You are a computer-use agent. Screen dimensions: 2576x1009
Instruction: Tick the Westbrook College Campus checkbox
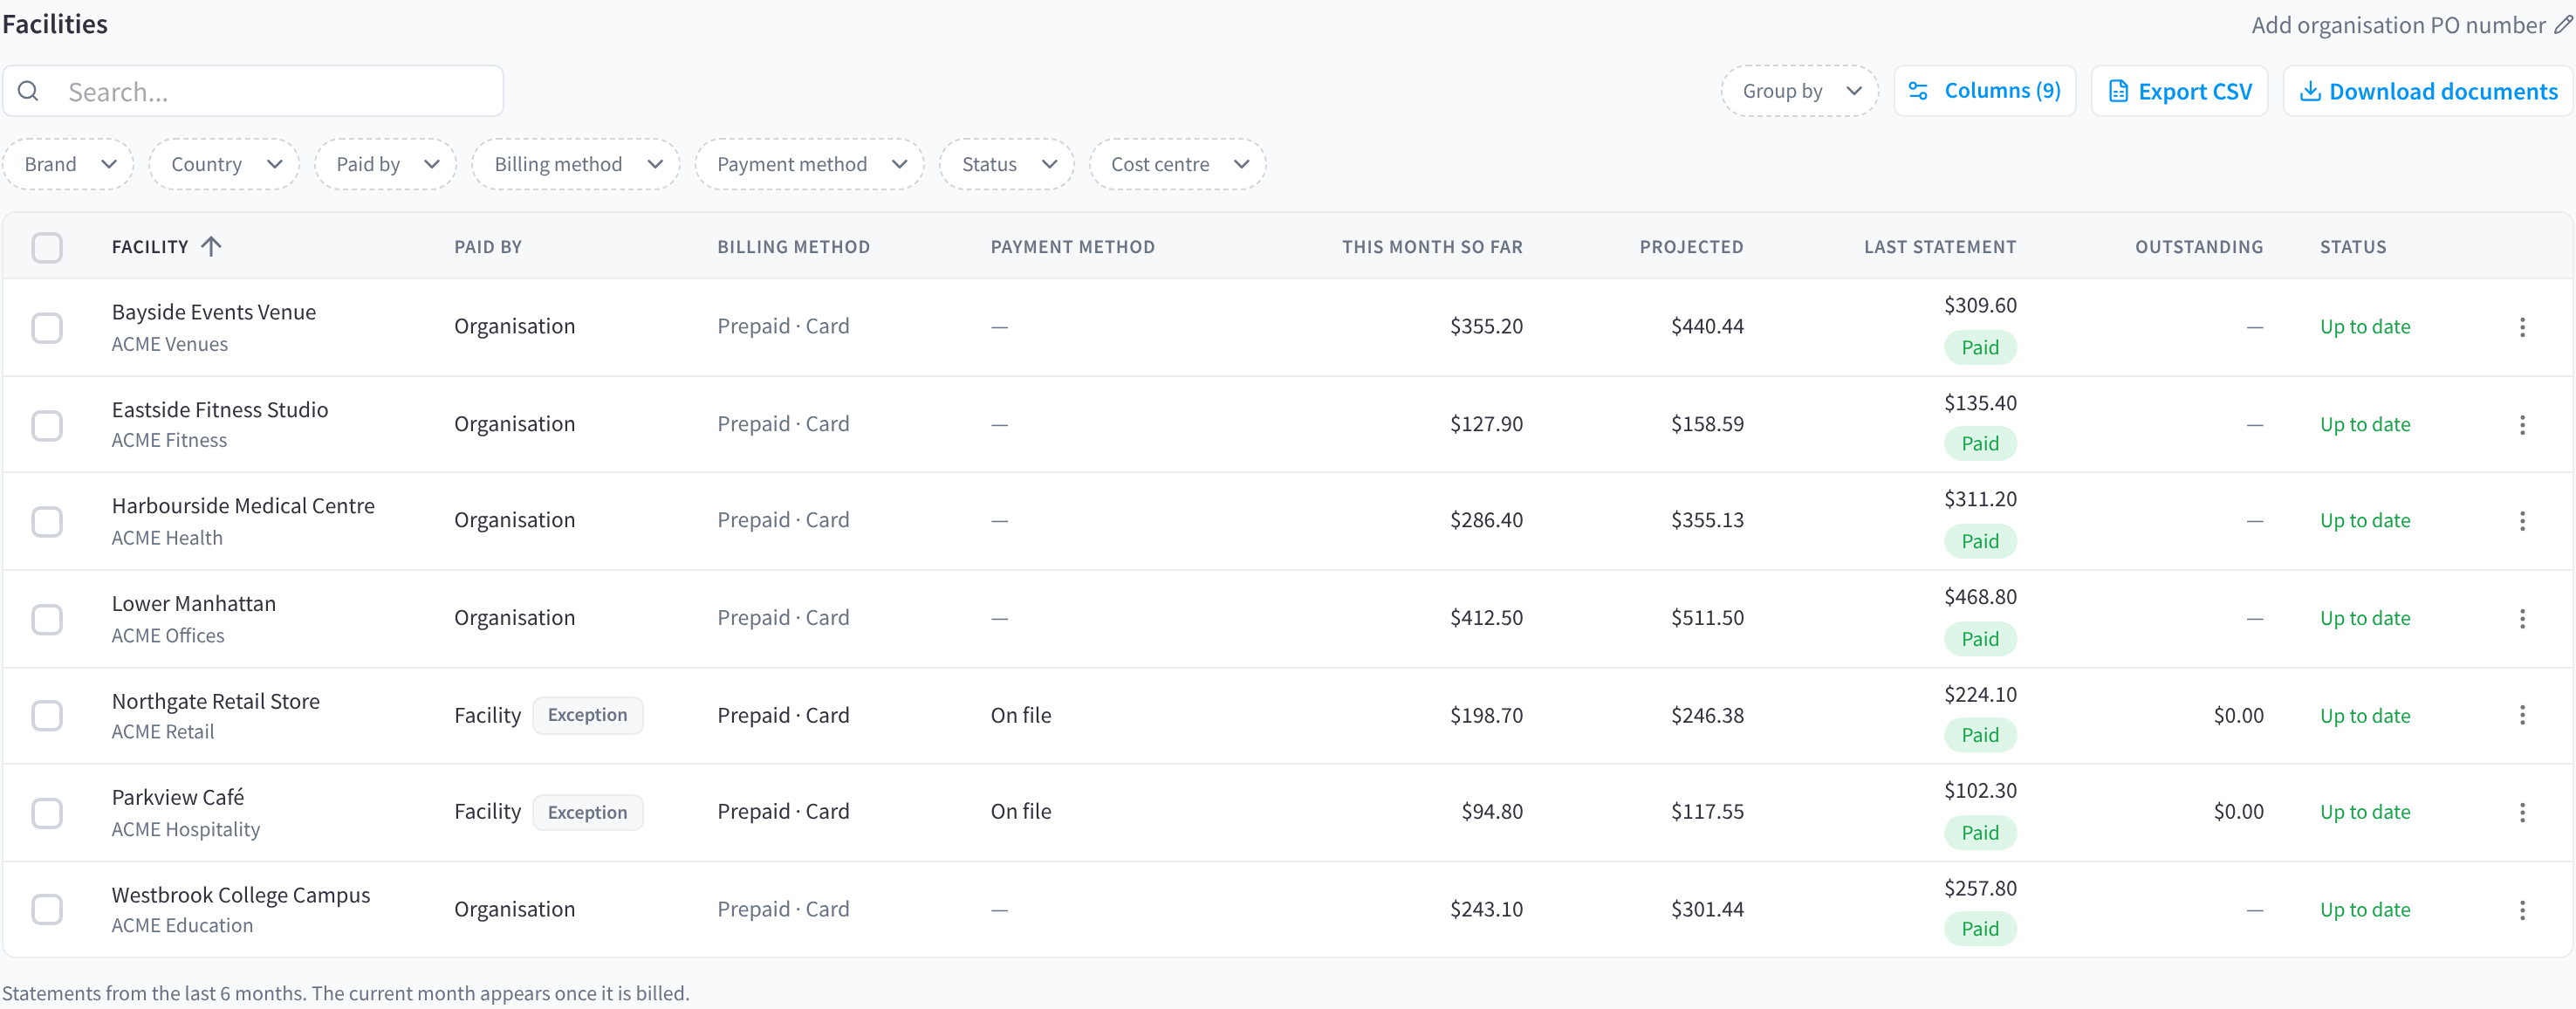point(47,910)
